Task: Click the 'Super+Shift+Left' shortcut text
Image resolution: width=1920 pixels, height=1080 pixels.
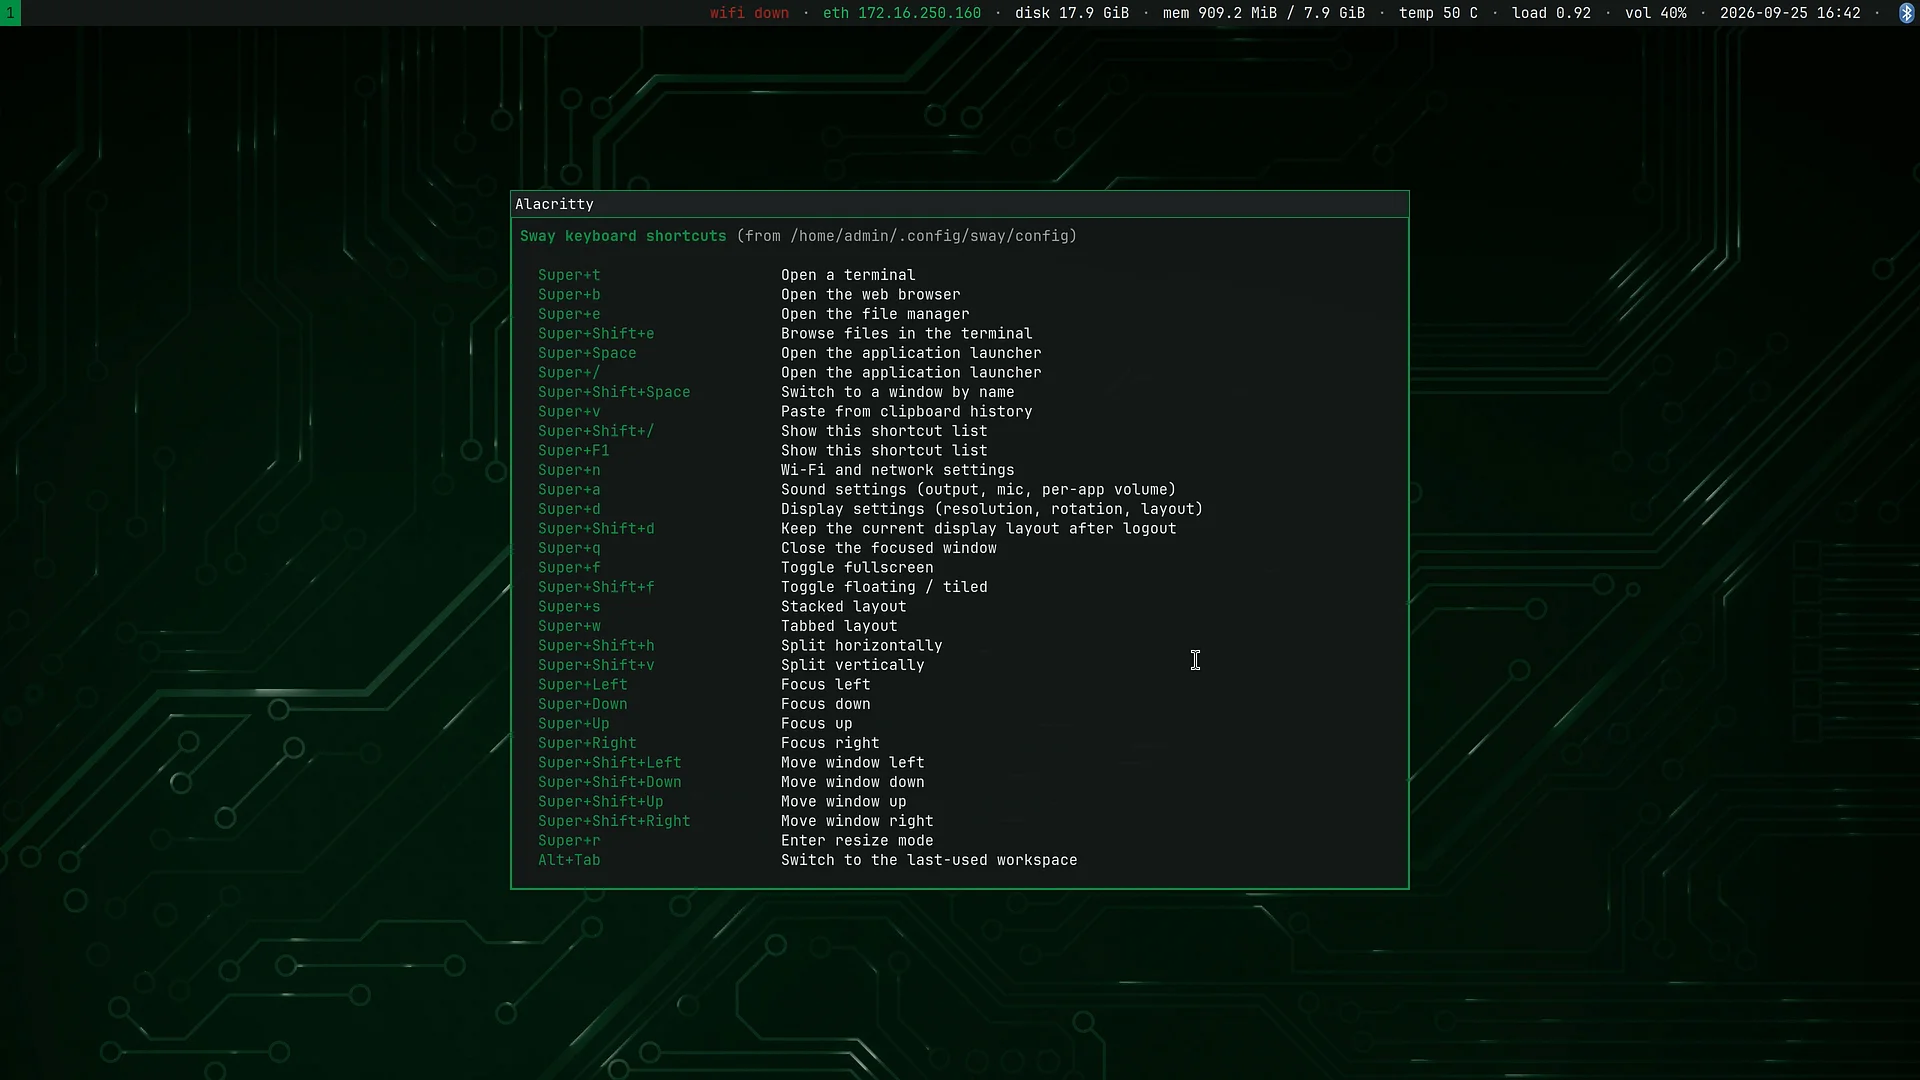Action: point(610,763)
